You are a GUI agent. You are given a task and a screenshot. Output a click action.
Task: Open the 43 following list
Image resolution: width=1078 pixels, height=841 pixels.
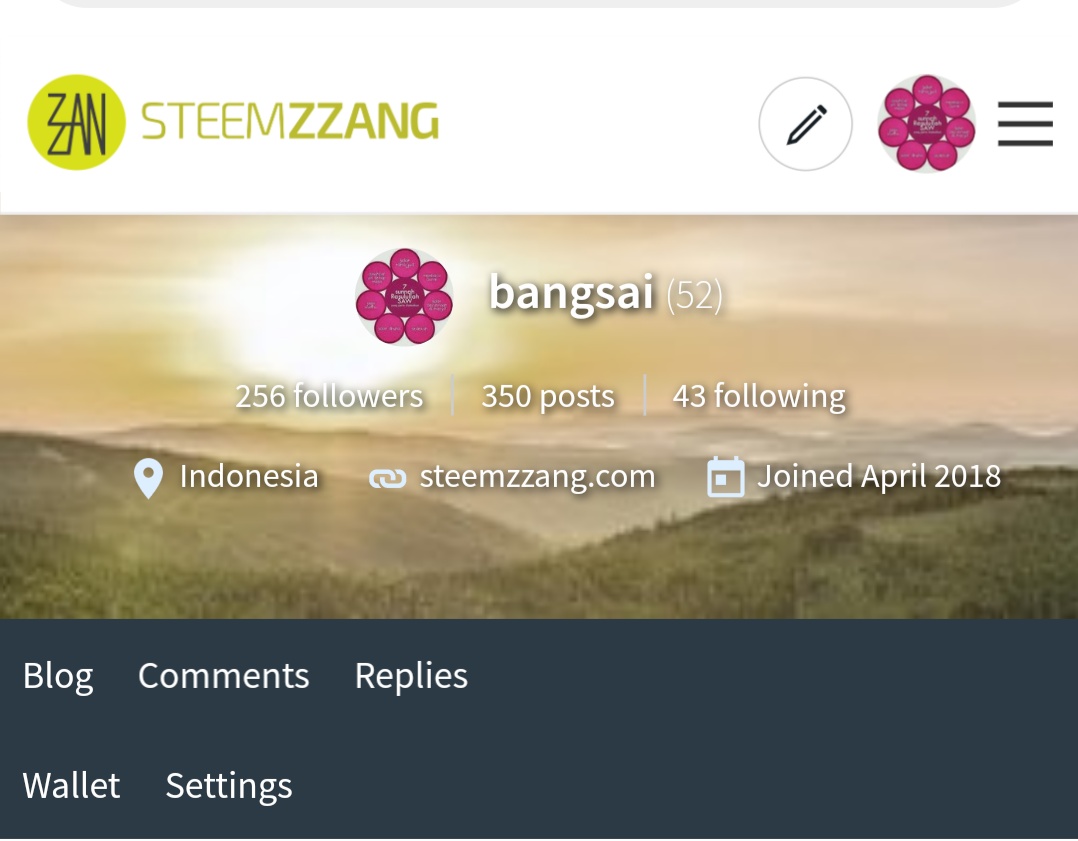point(759,396)
